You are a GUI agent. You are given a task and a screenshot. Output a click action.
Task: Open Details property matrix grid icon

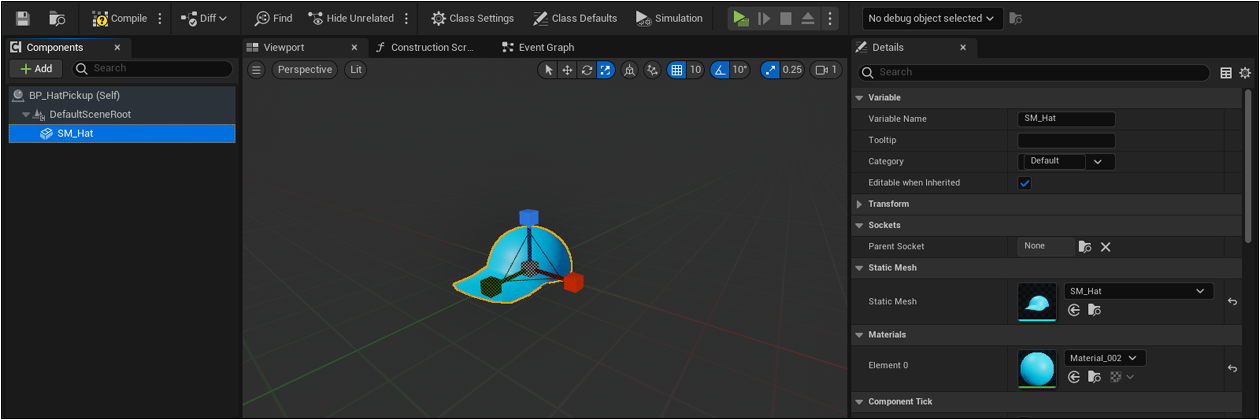(x=1226, y=72)
